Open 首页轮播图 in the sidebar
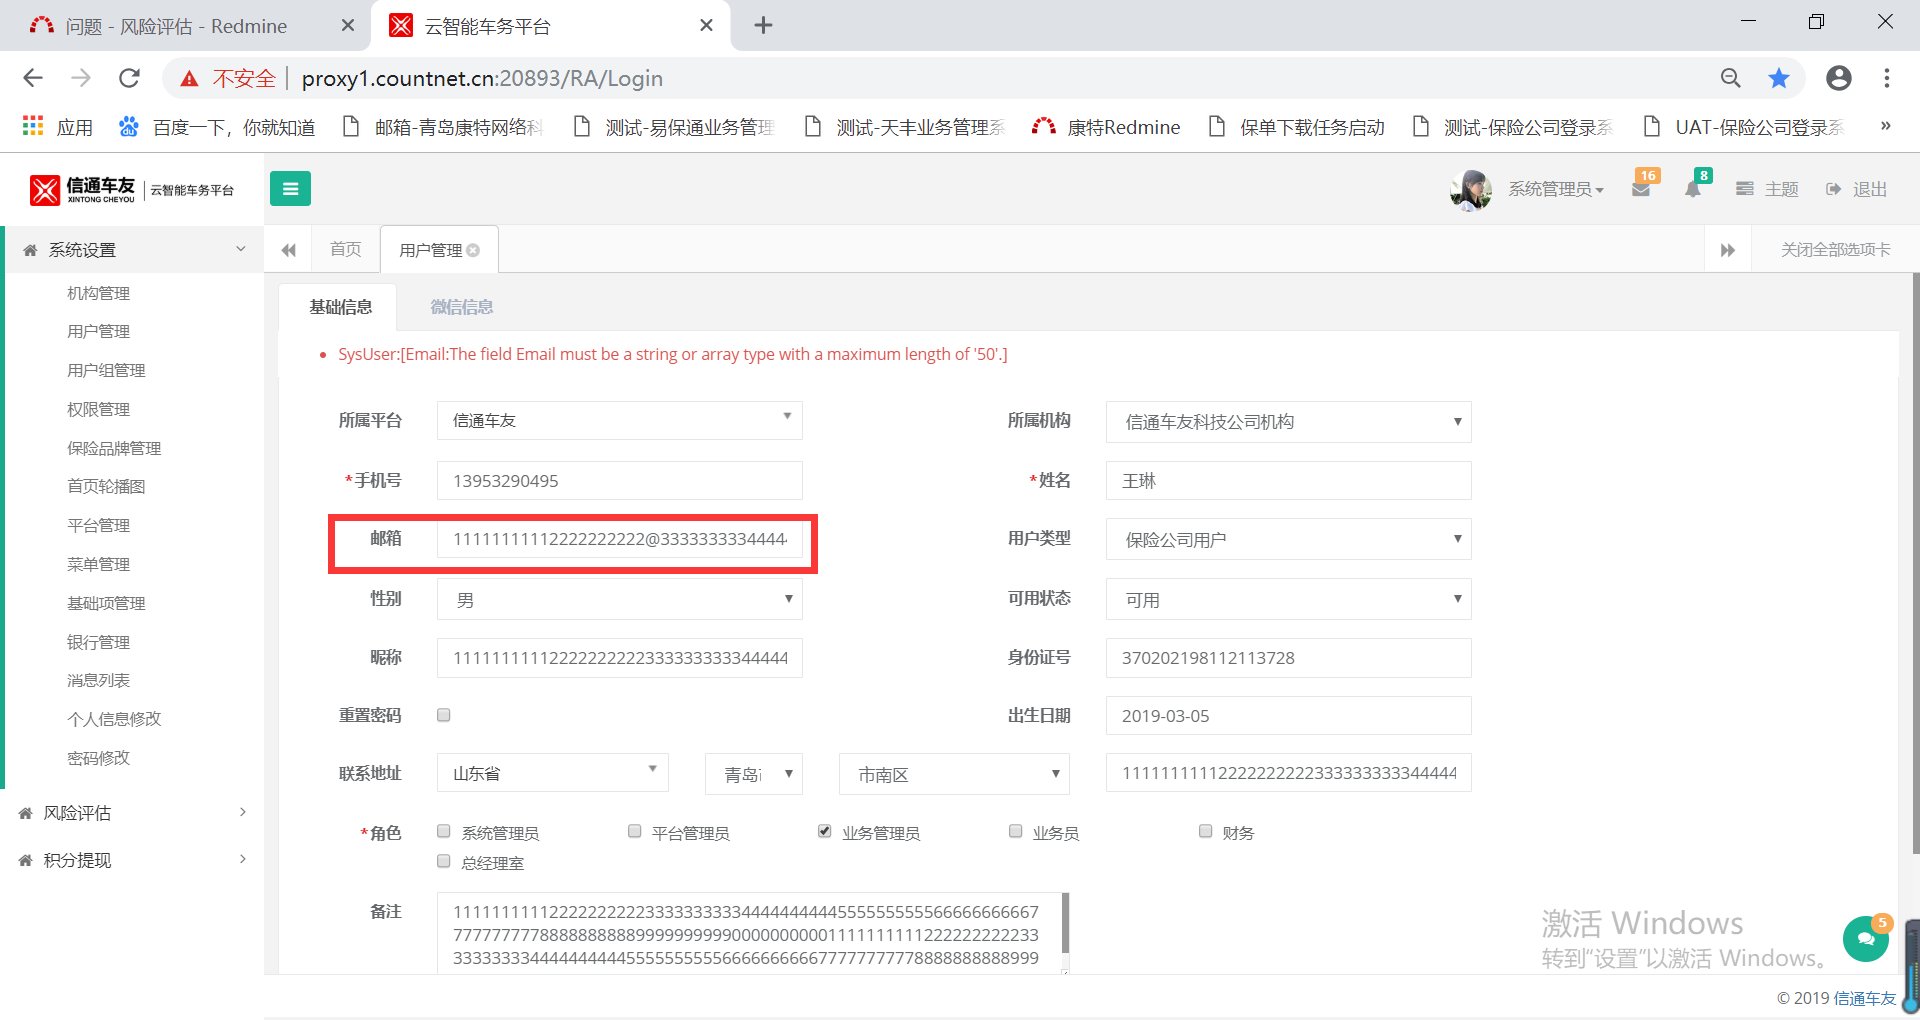Viewport: 1920px width, 1020px height. [x=106, y=486]
